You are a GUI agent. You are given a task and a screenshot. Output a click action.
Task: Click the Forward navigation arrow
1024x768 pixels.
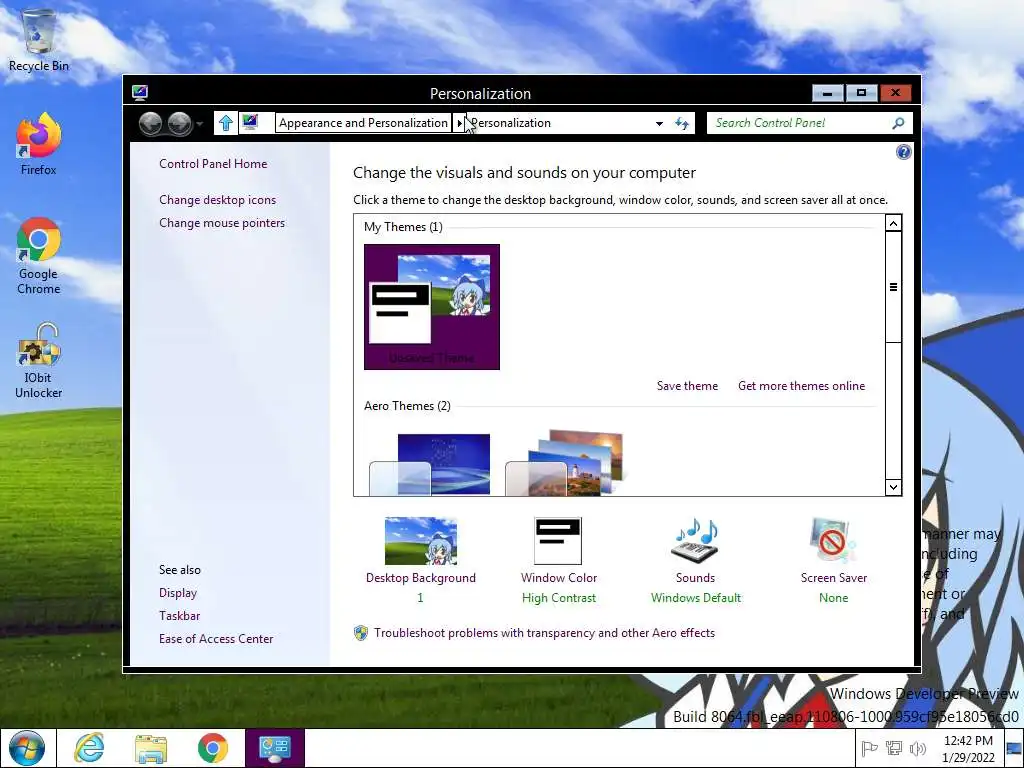180,123
